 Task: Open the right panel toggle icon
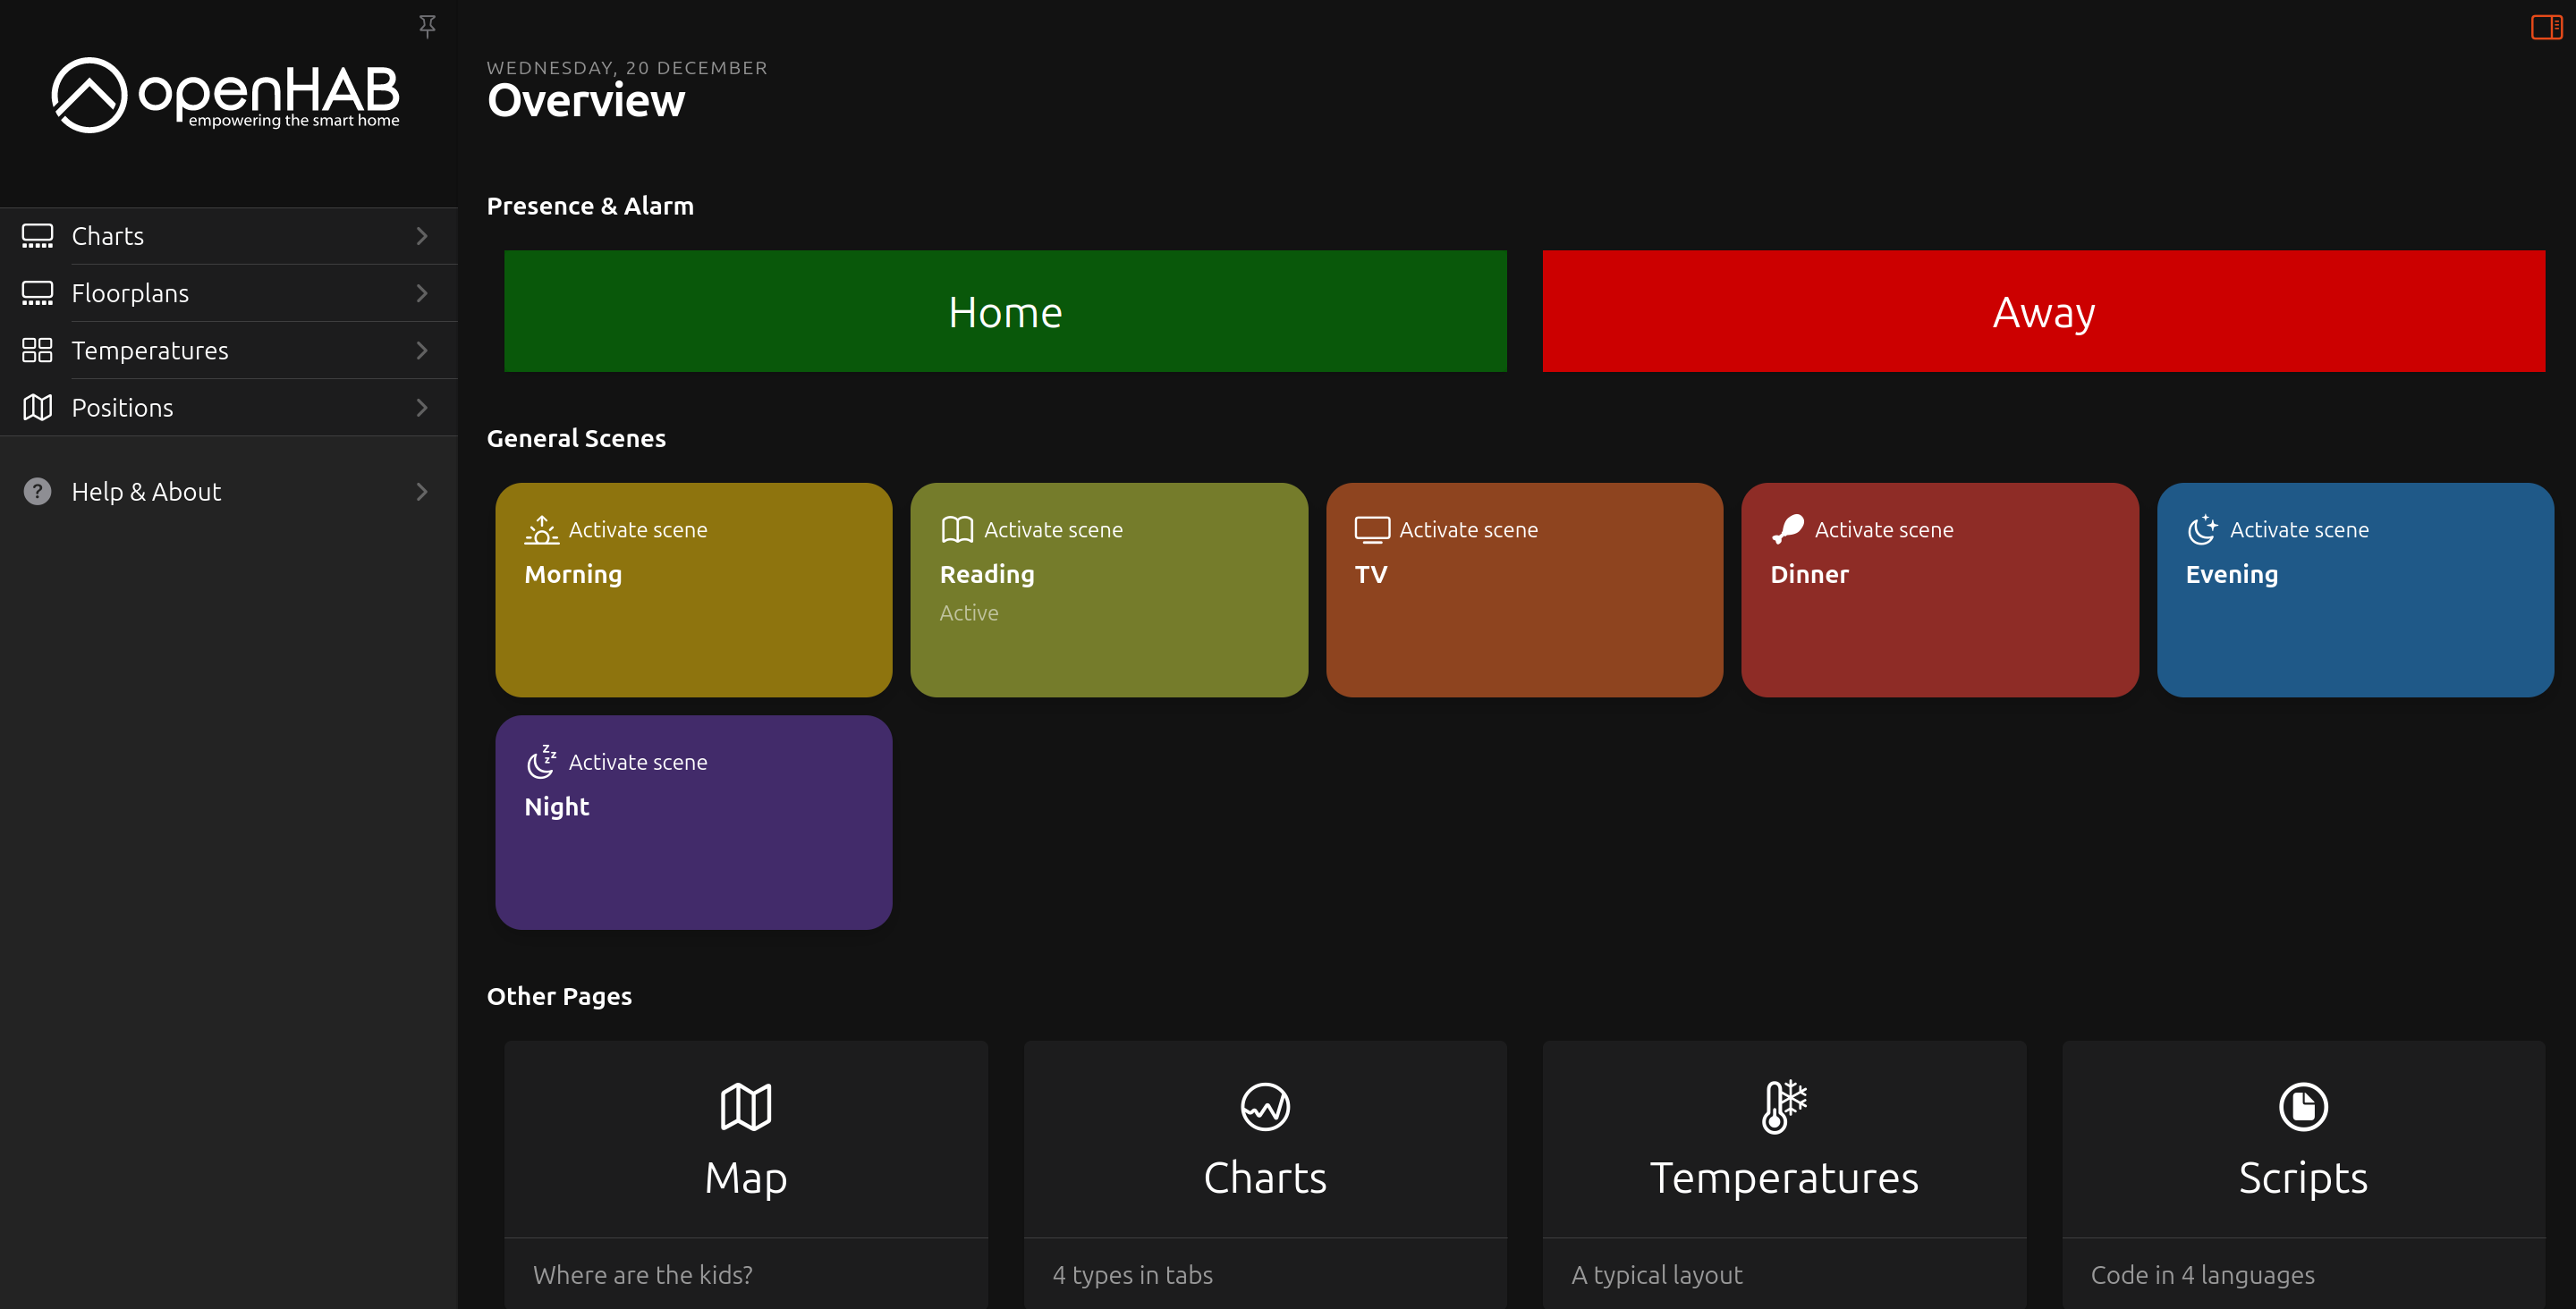[2546, 27]
